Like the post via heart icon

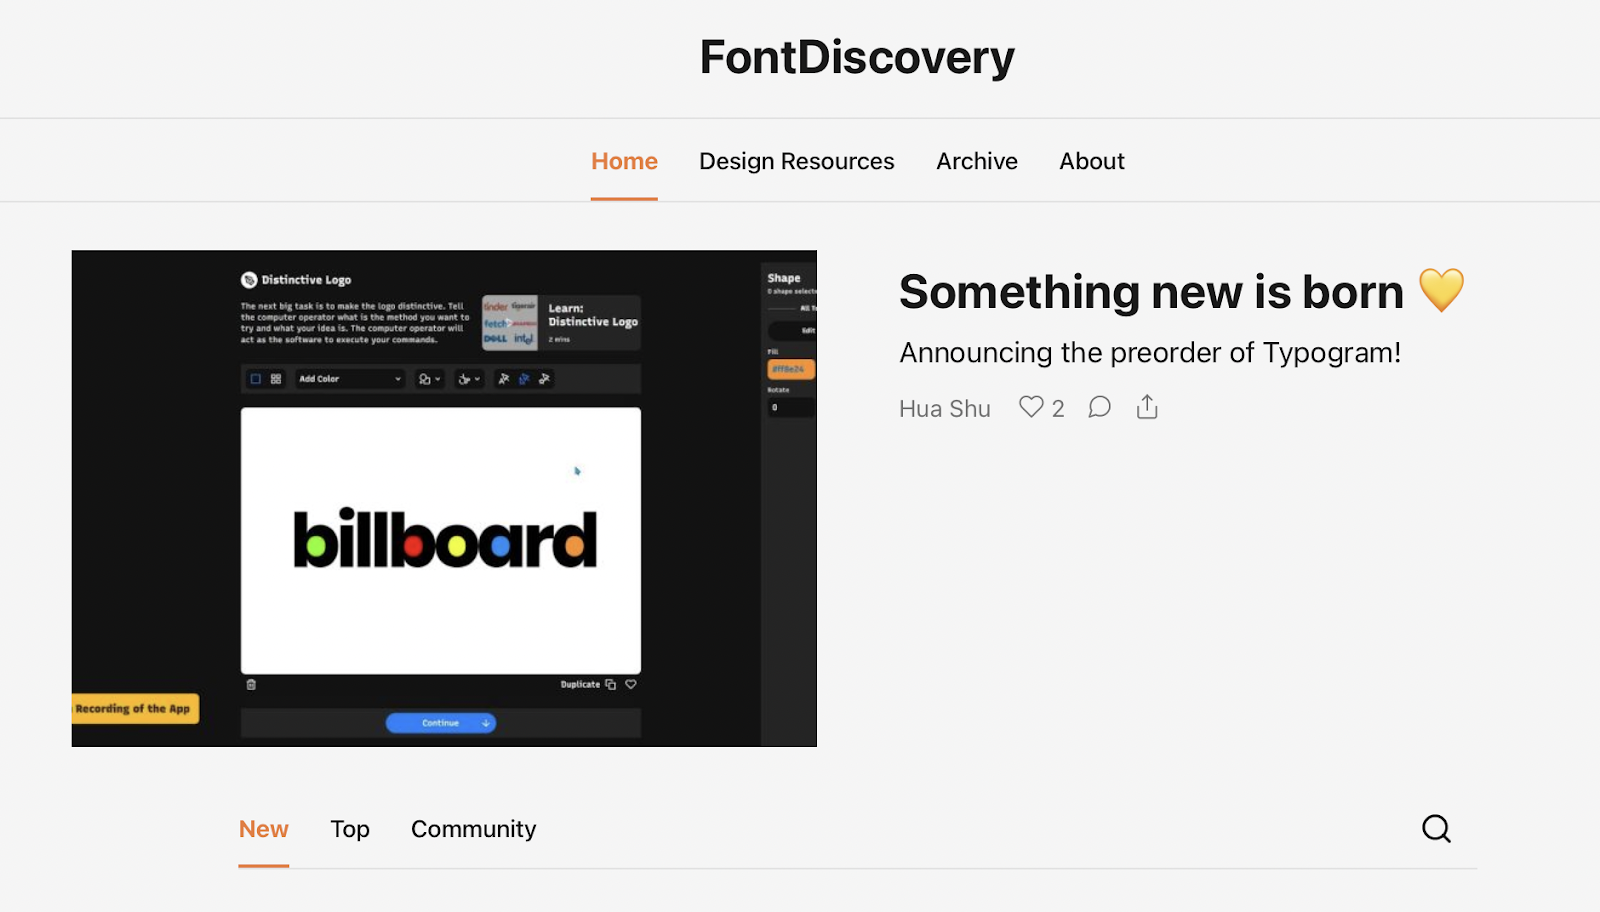1031,407
